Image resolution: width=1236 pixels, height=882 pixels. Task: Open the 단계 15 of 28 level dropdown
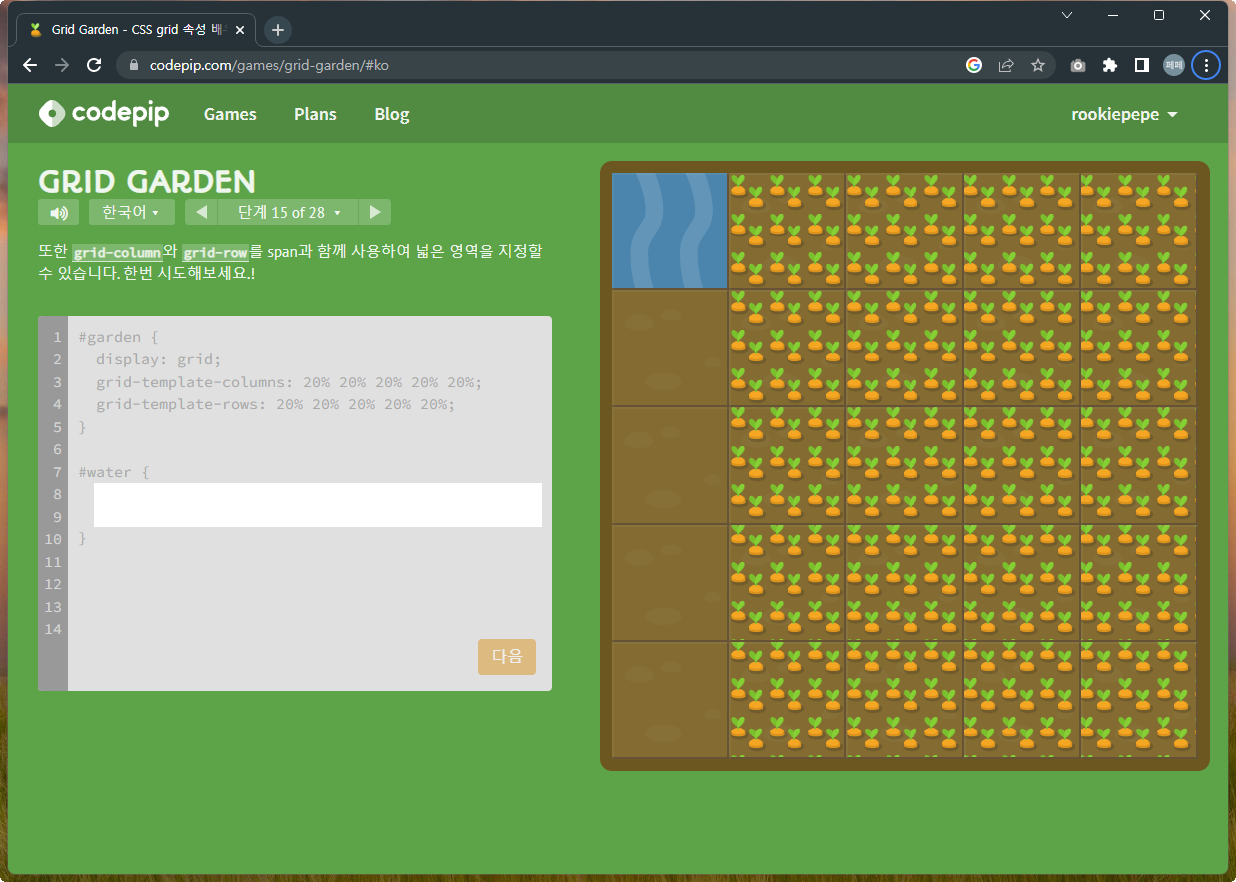(288, 212)
